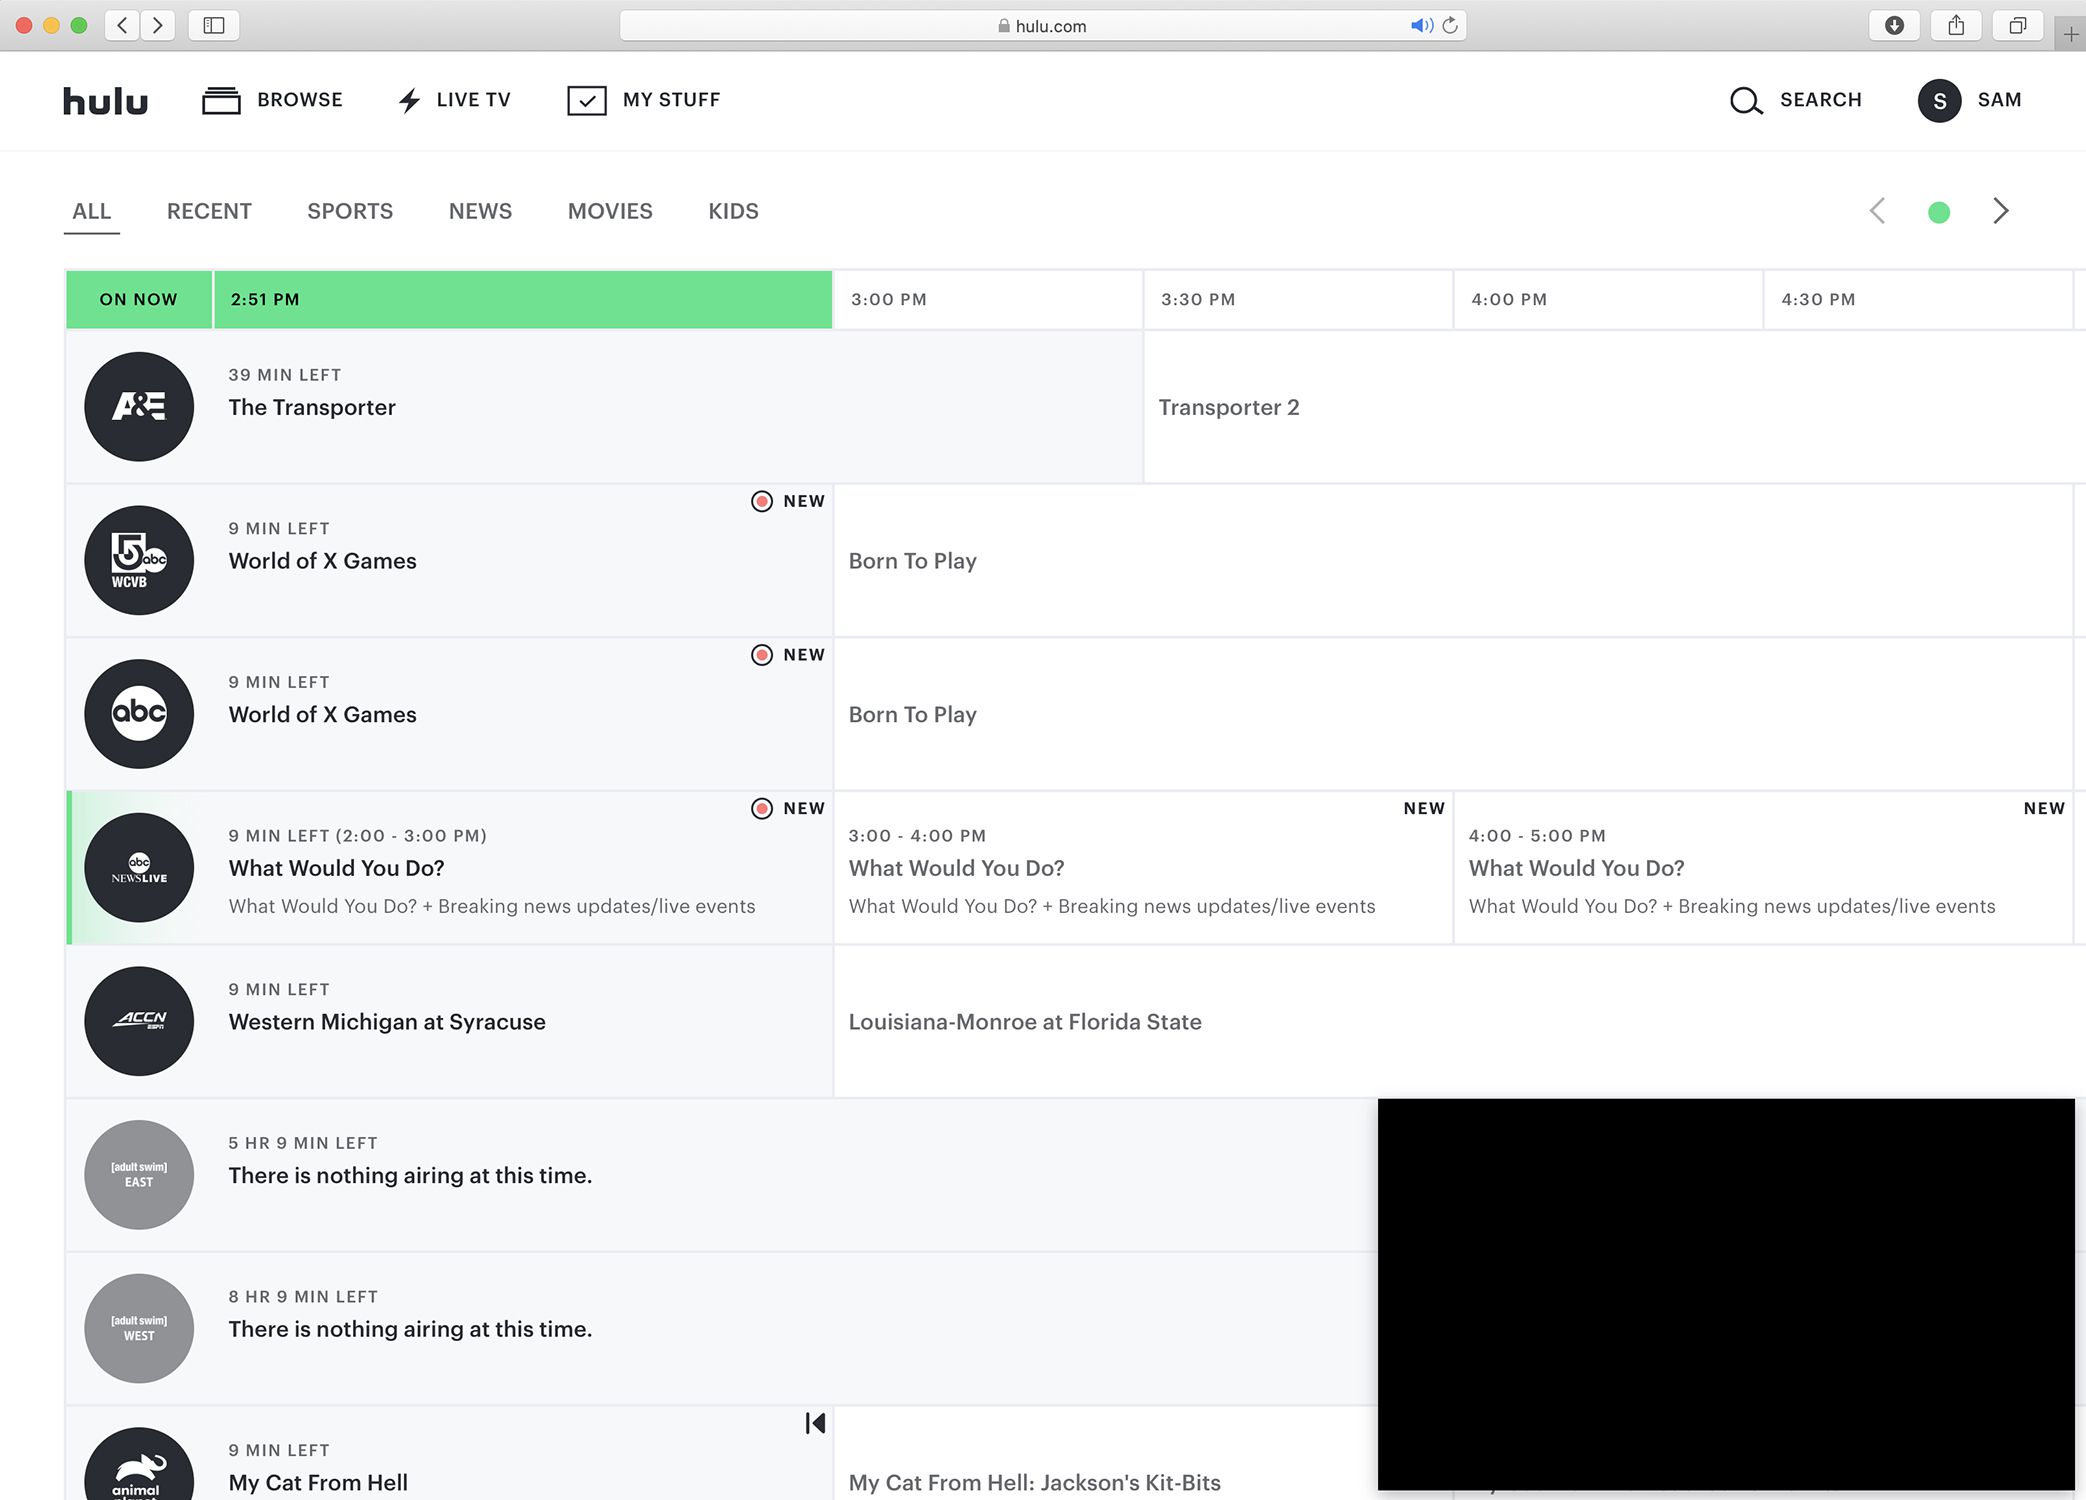Click the ACCN channel logo
The image size is (2086, 1500).
pos(139,1021)
